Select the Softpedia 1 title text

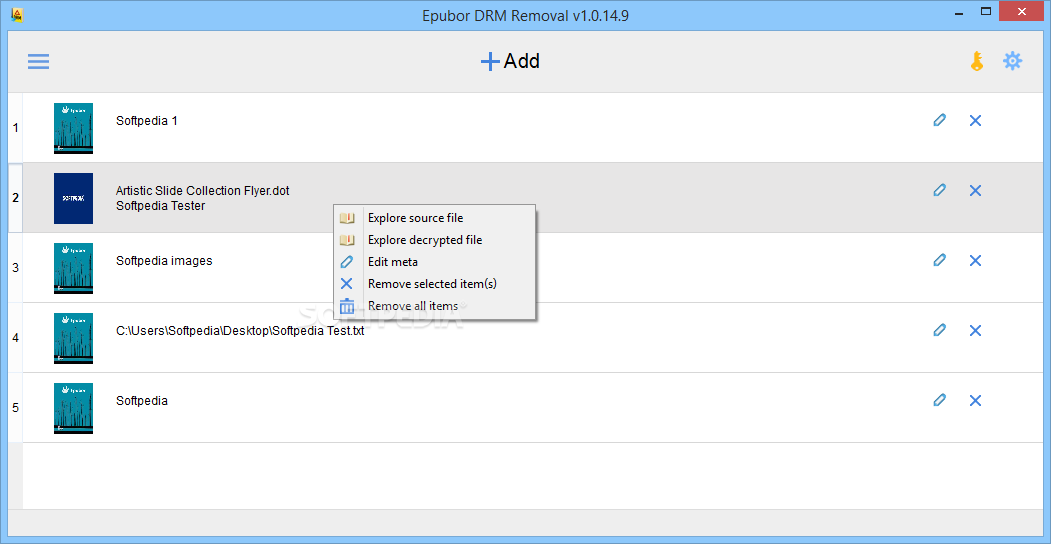[147, 121]
